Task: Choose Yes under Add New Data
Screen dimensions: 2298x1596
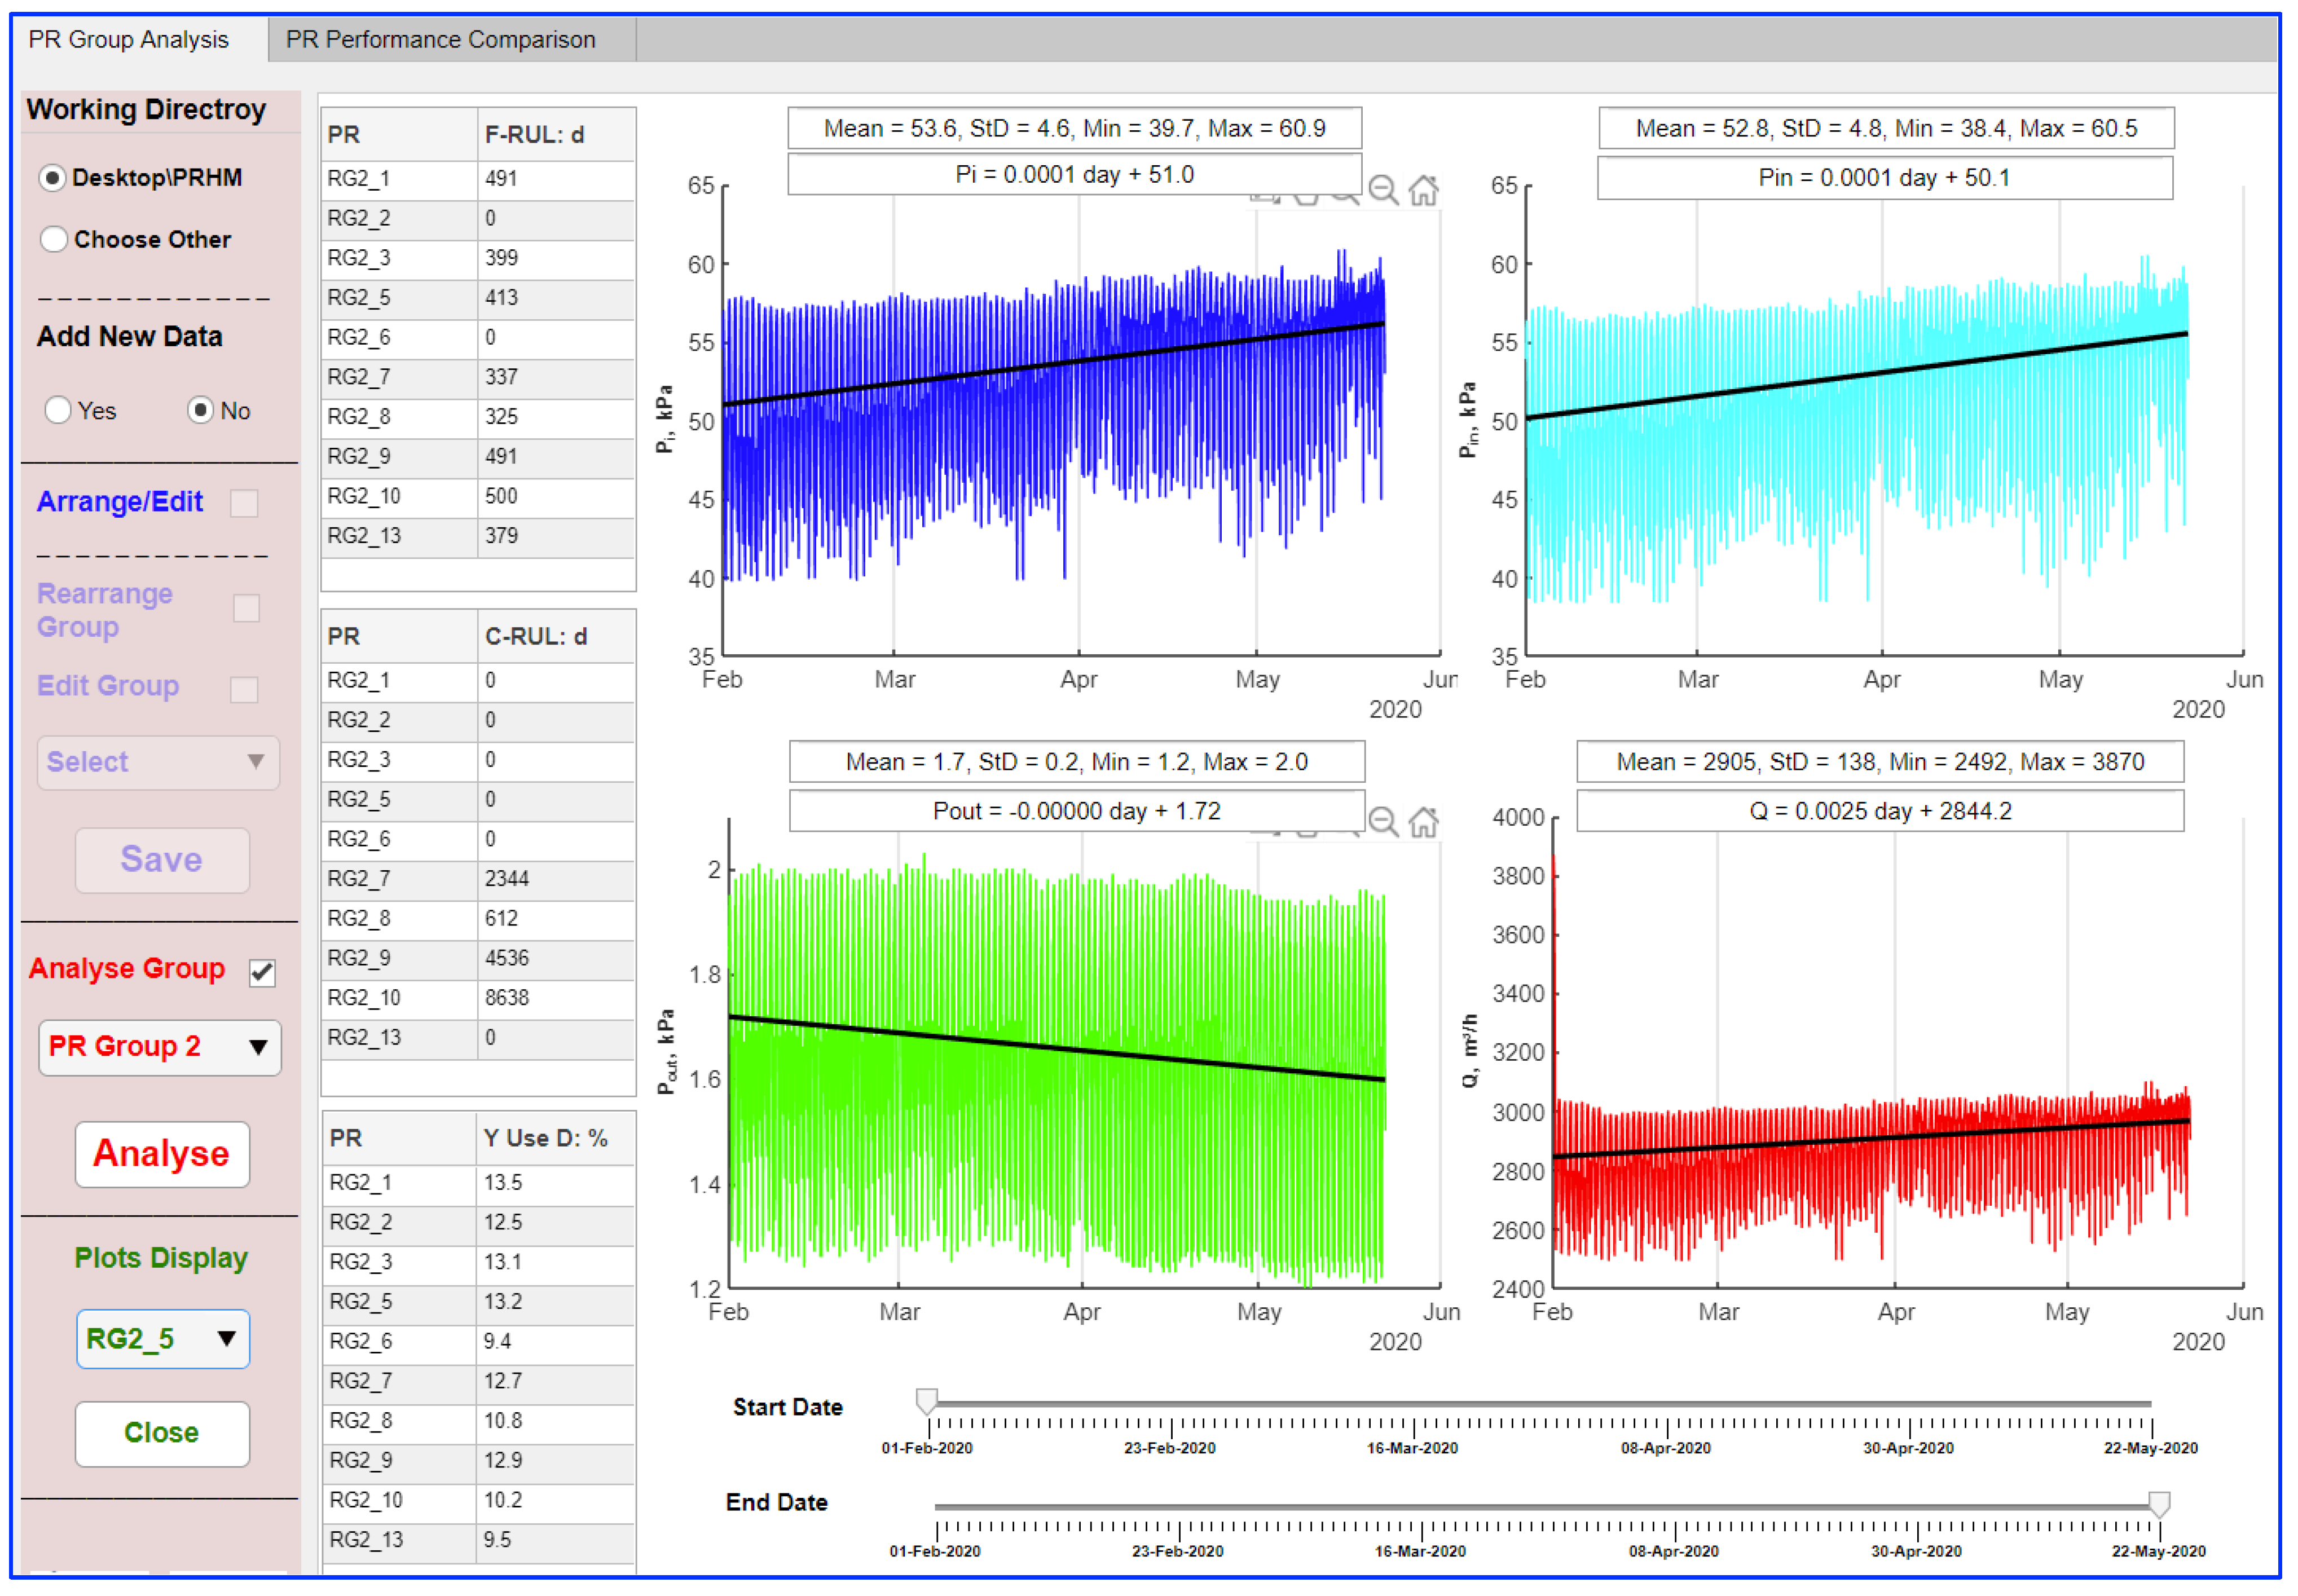Action: coord(58,411)
